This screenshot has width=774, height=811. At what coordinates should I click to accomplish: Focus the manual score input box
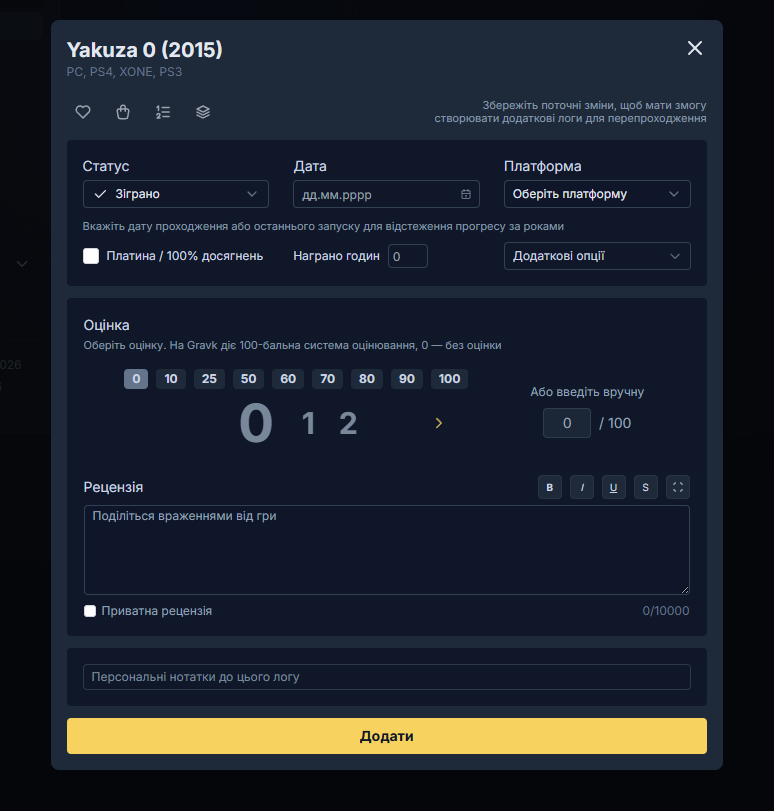tap(567, 423)
